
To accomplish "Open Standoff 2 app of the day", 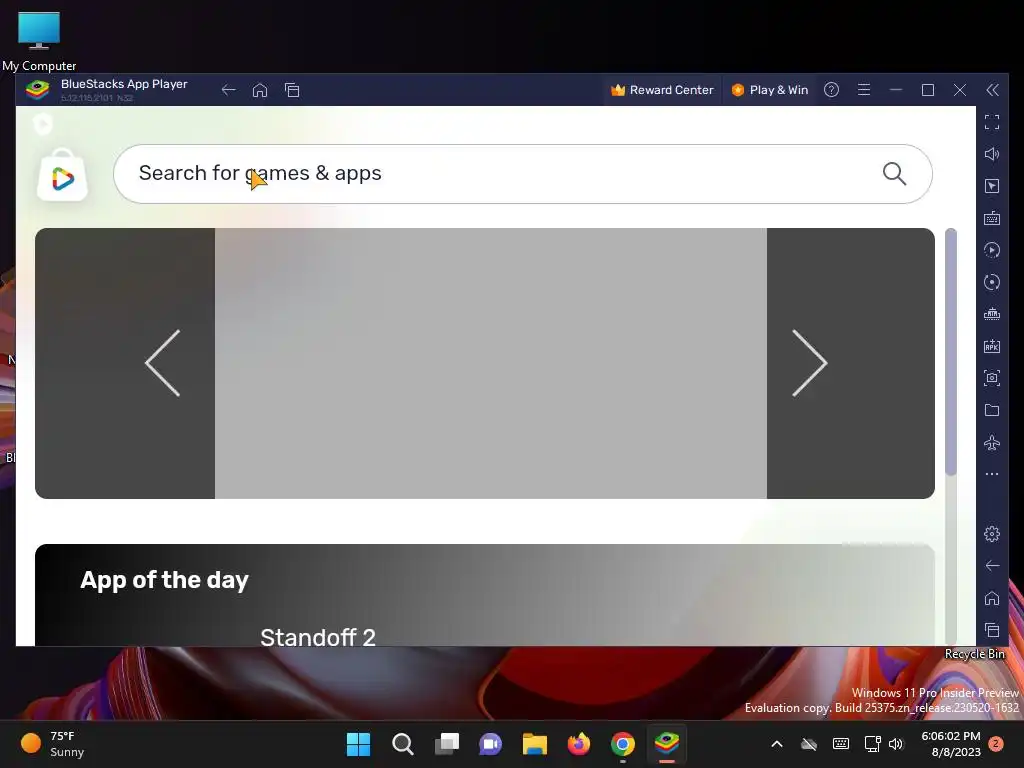I will click(x=318, y=637).
